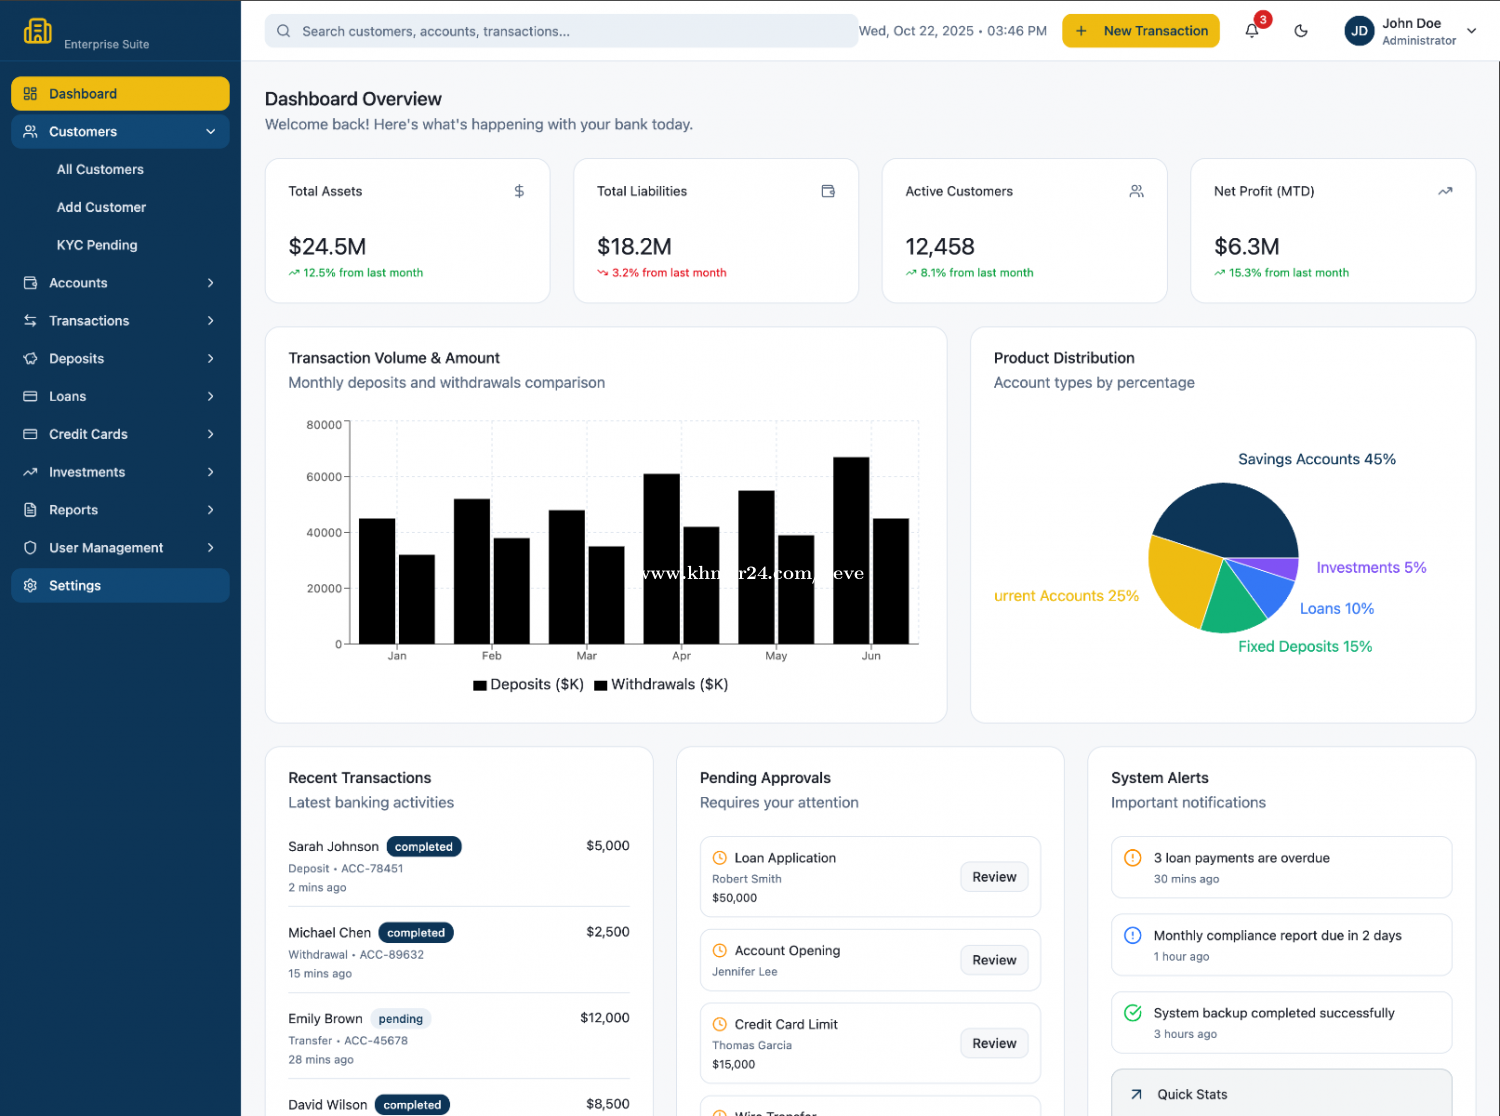Click the New Transaction button
This screenshot has height=1116, width=1500.
(x=1140, y=31)
